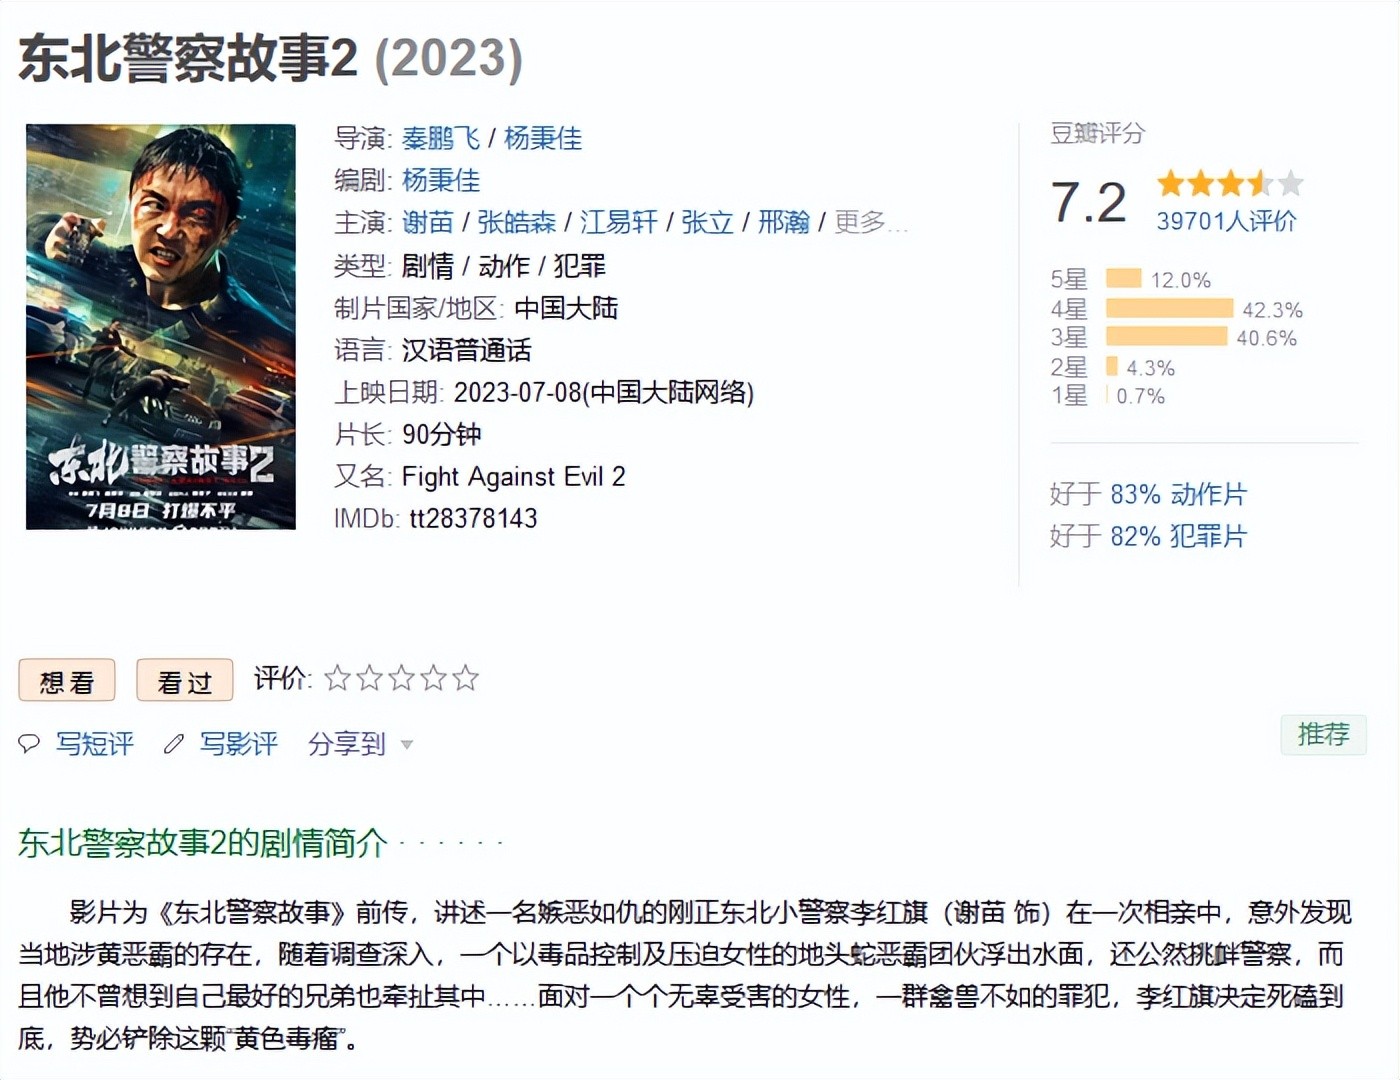Click the speech bubble short-review icon
The width and height of the screenshot is (1400, 1080).
[29, 743]
